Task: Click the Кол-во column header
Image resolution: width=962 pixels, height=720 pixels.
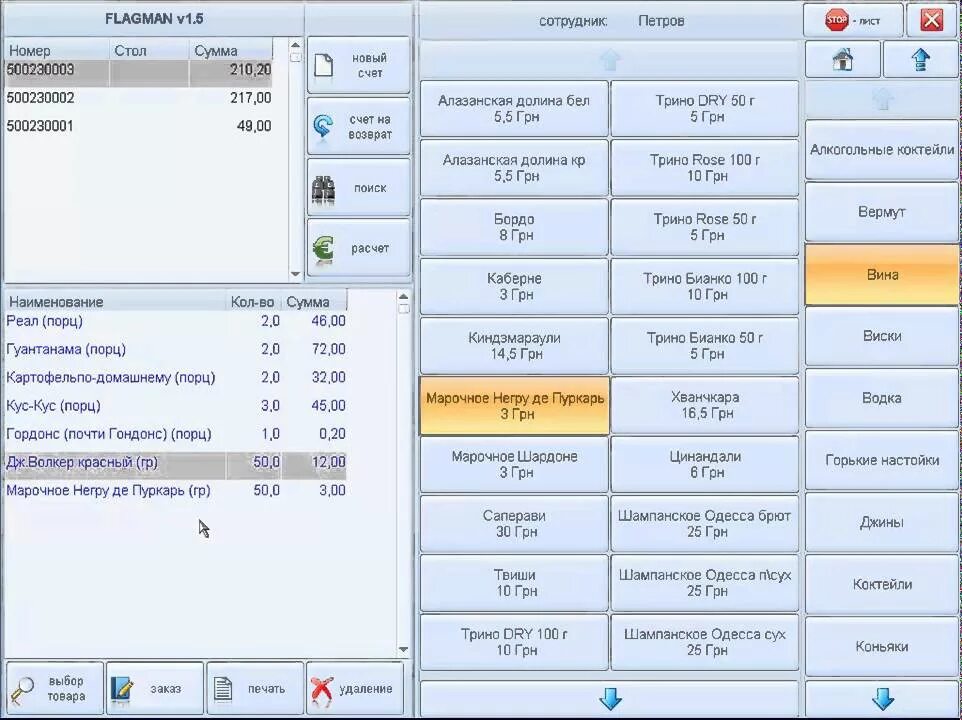Action: (254, 302)
